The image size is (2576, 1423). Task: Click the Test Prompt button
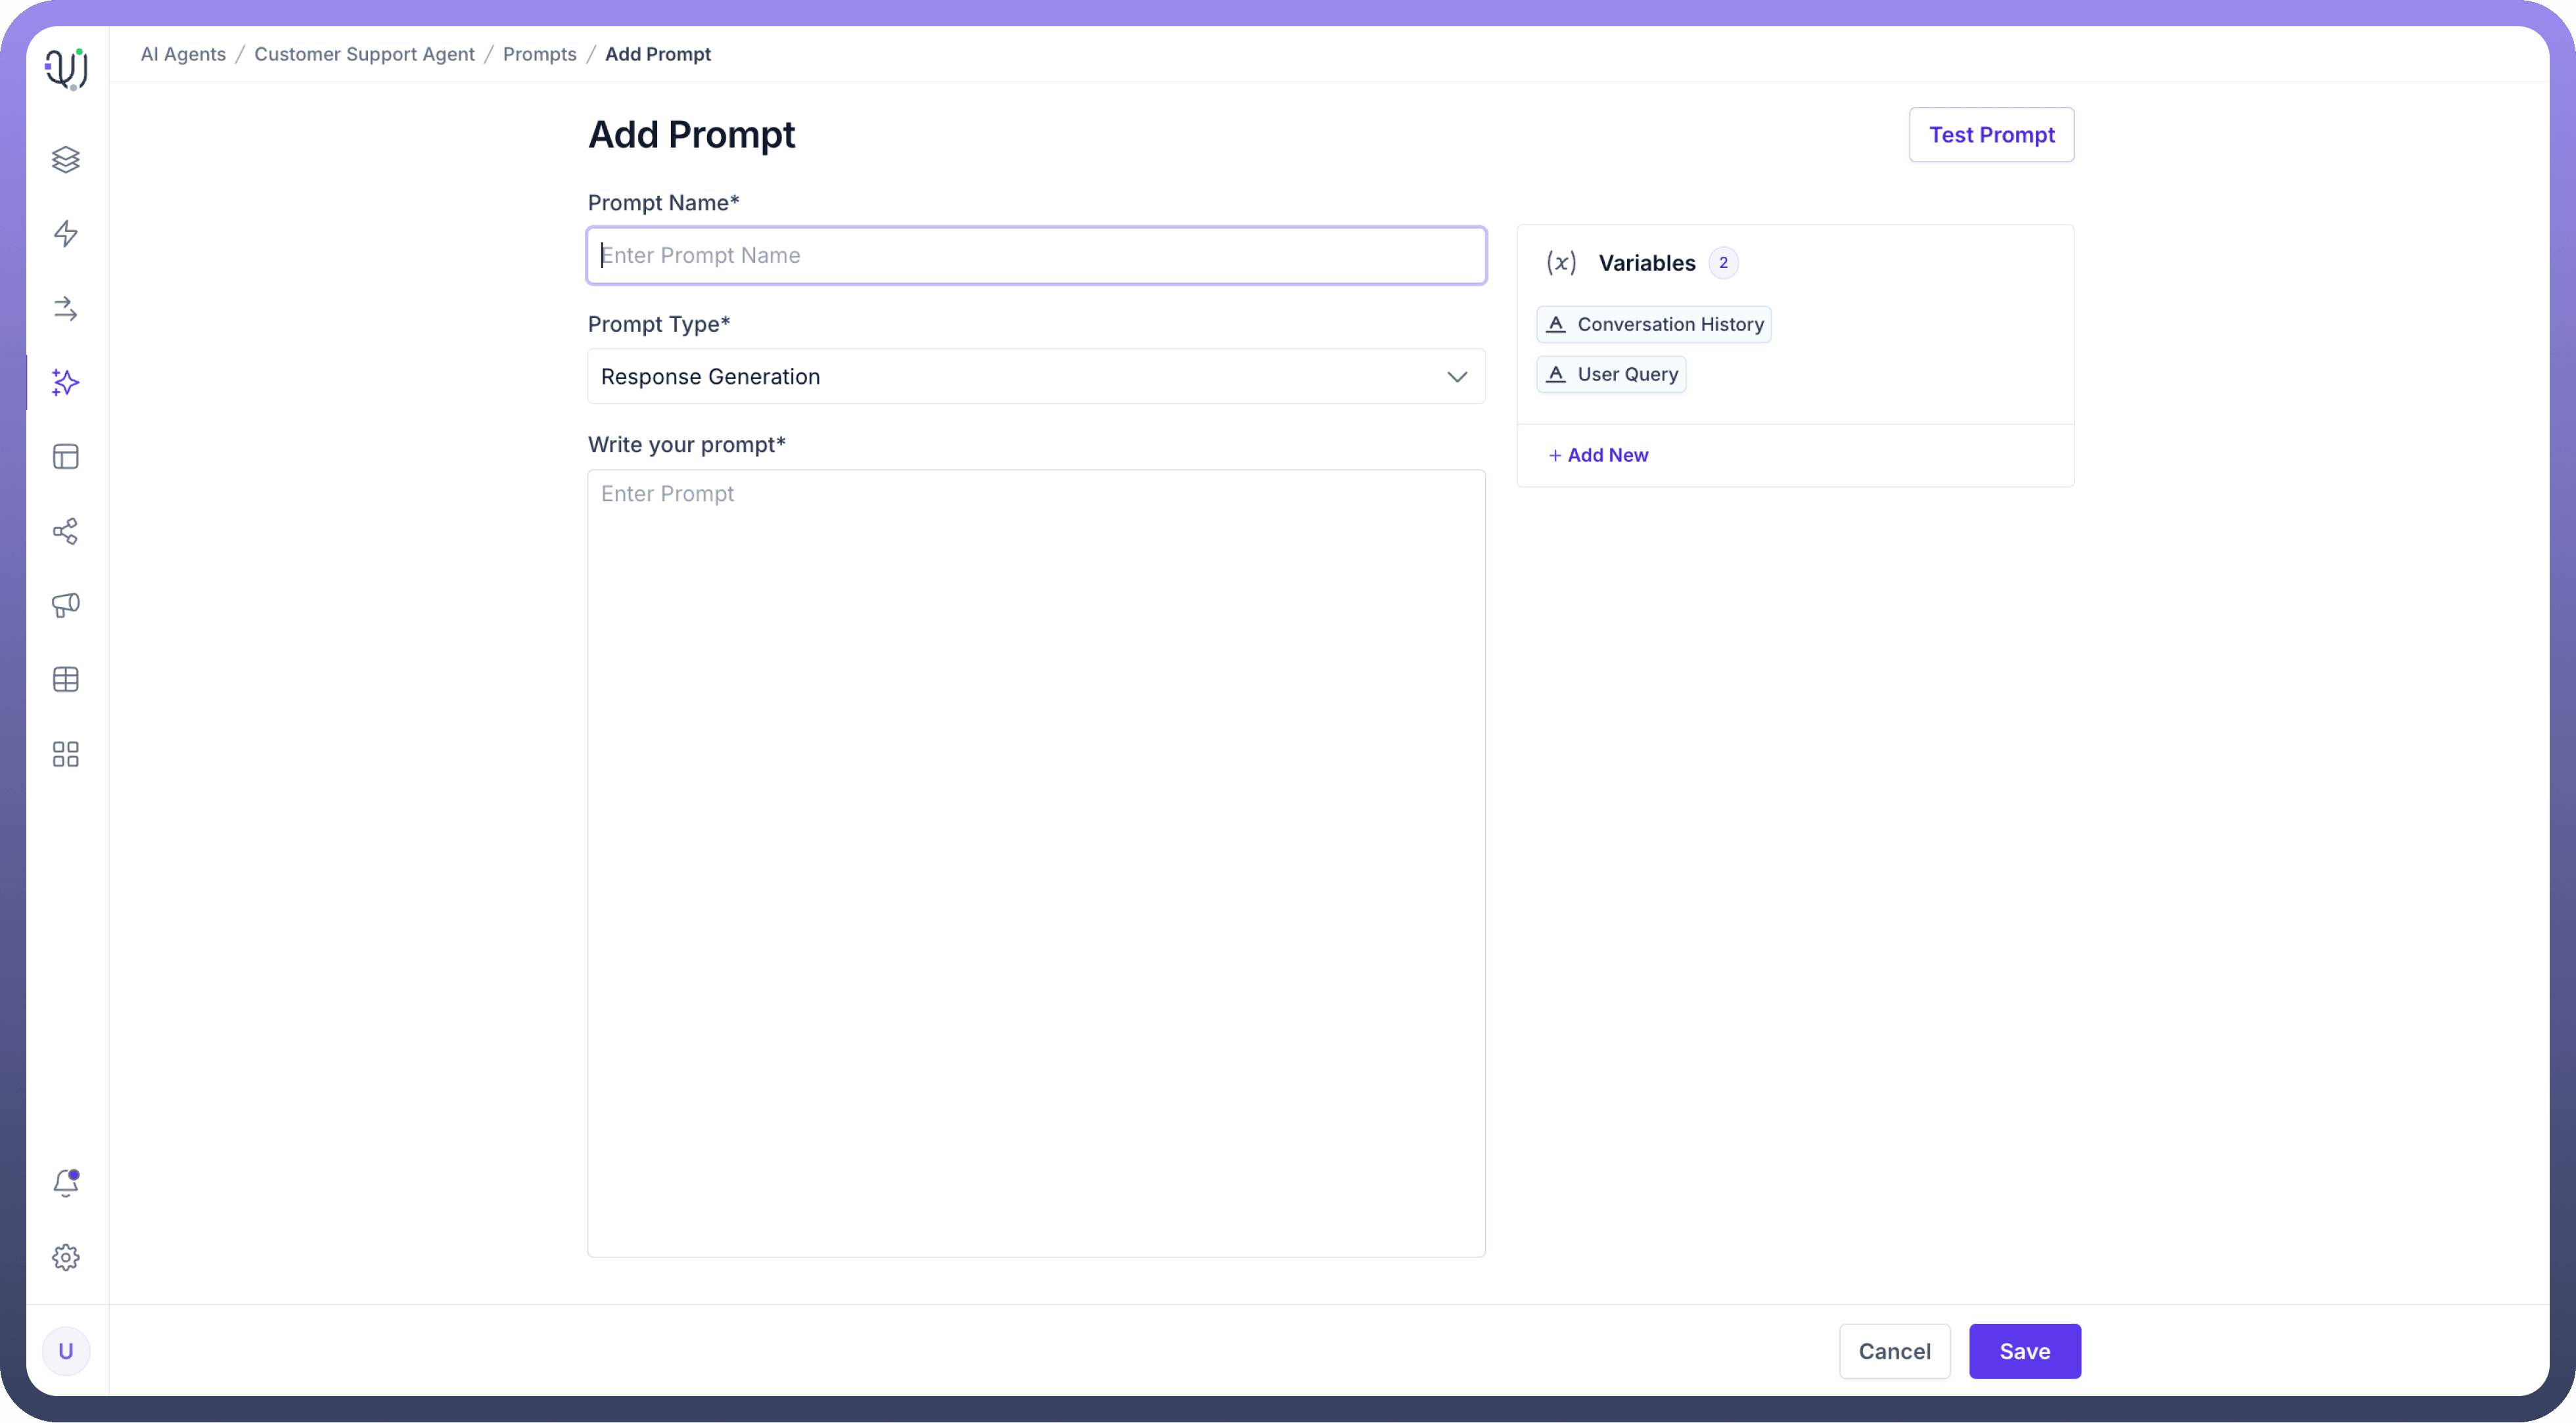(1990, 135)
